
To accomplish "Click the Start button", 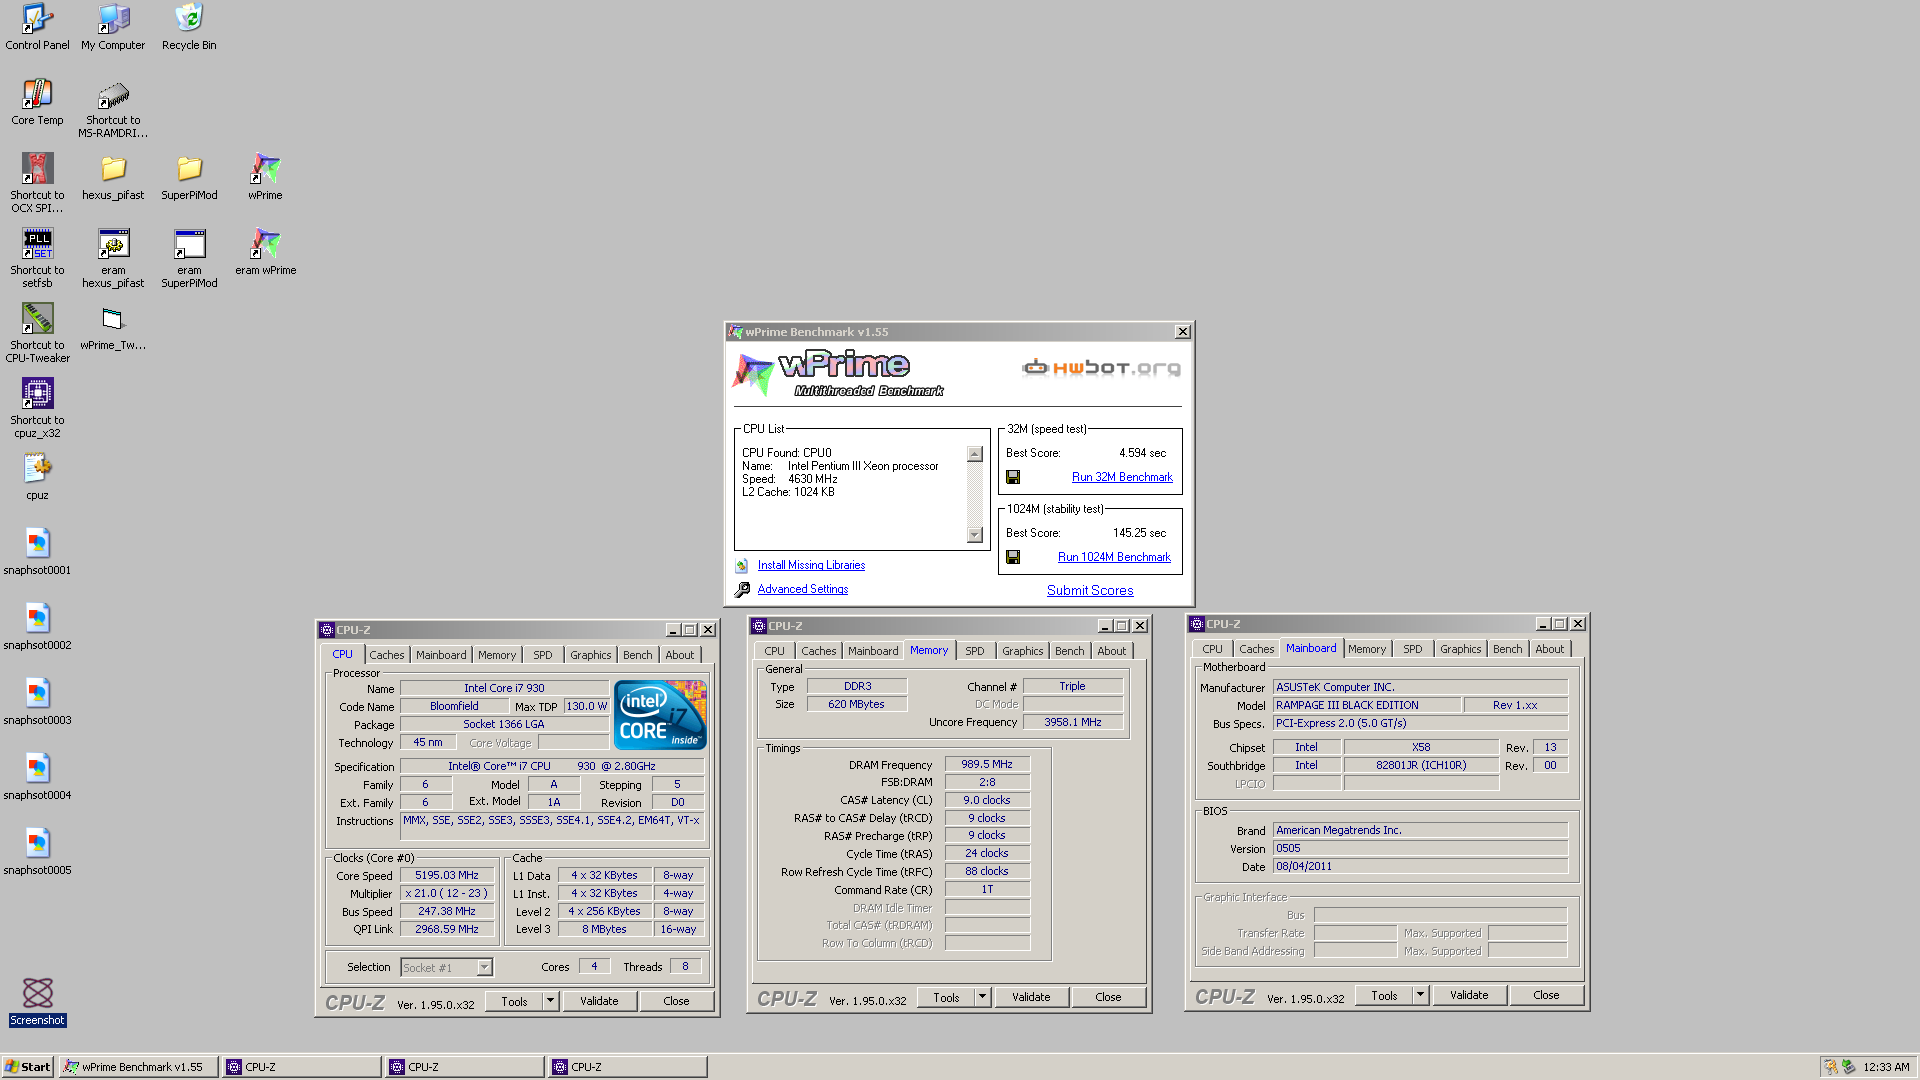I will (x=27, y=1067).
